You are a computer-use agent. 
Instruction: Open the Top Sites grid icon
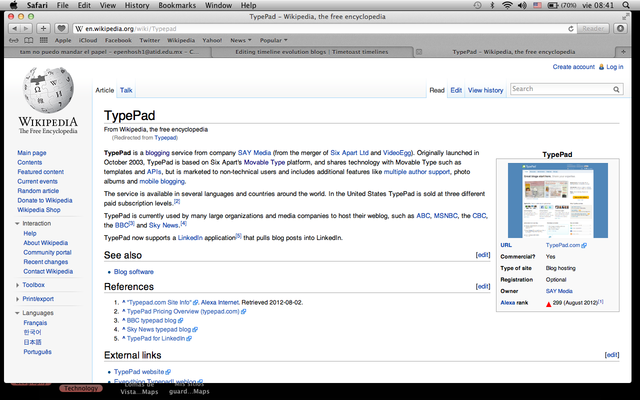tap(43, 40)
